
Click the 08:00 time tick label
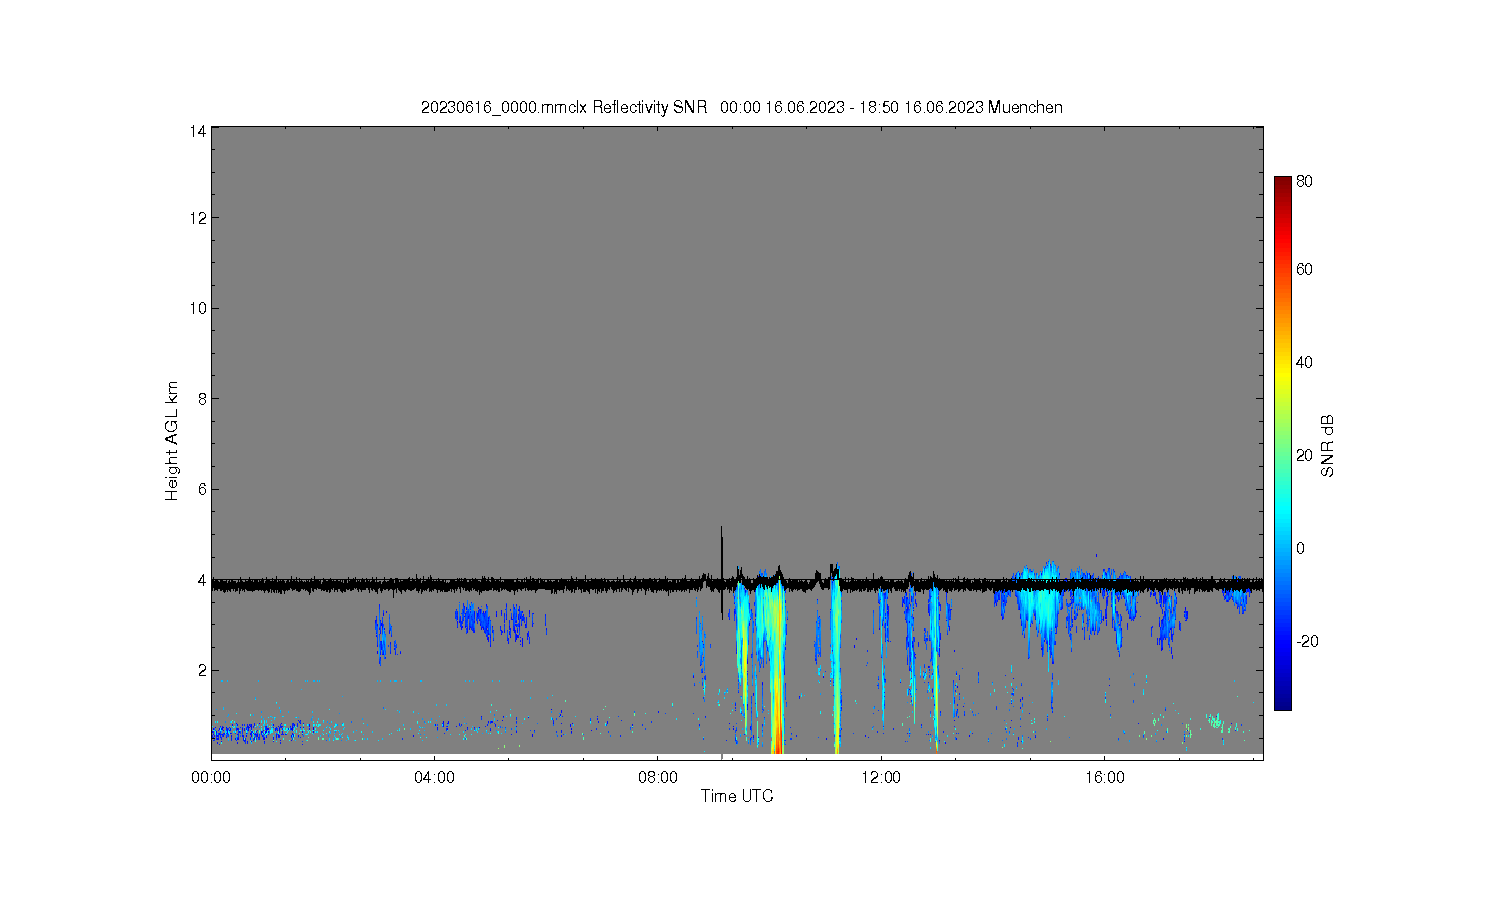pyautogui.click(x=658, y=777)
